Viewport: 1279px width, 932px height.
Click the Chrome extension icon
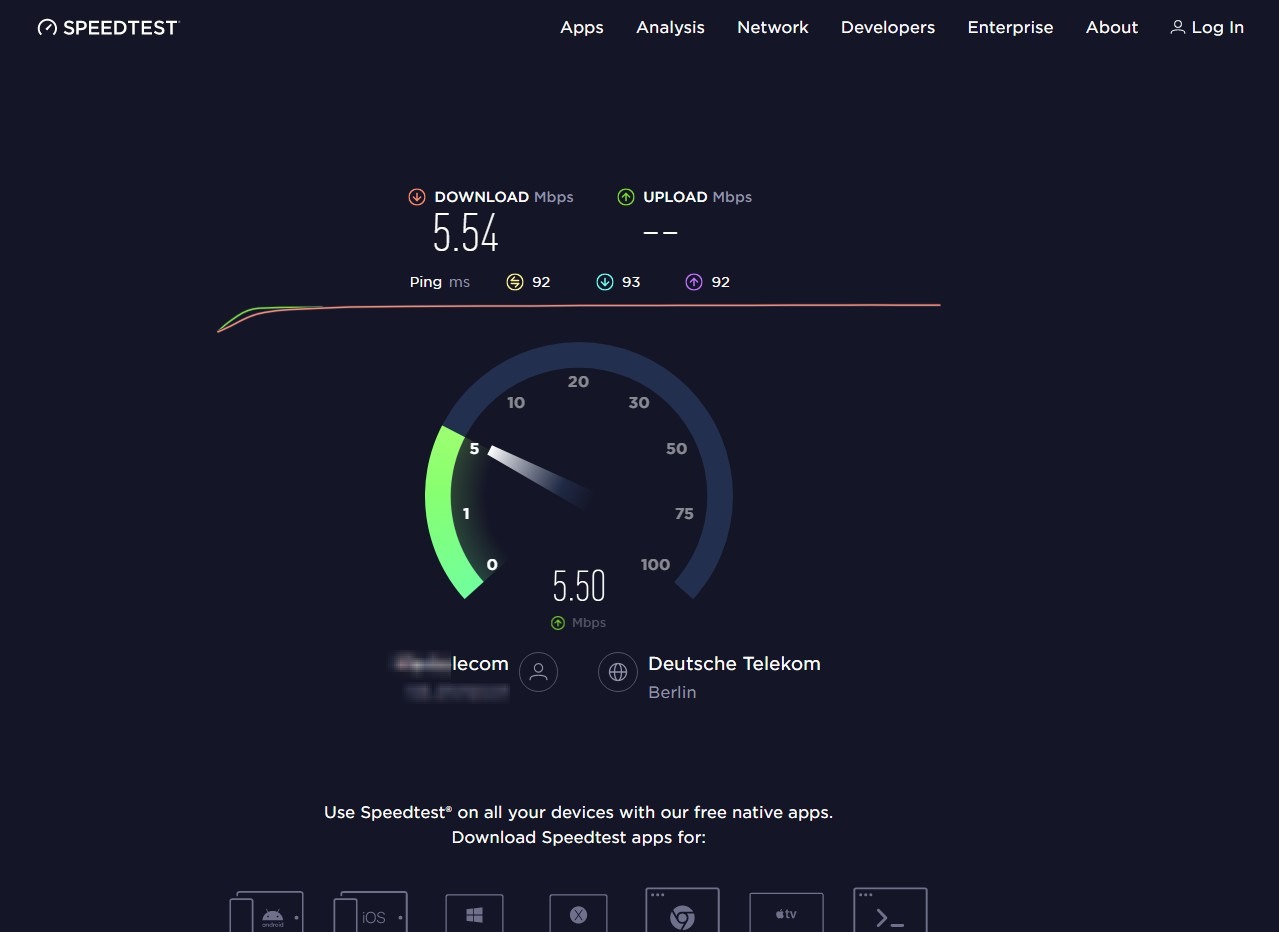tap(682, 912)
